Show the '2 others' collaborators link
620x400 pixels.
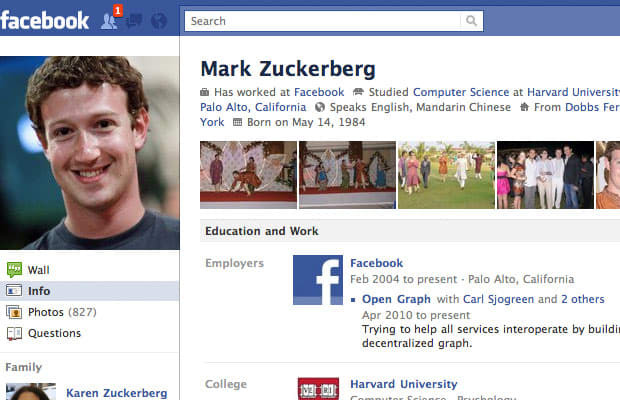click(583, 299)
